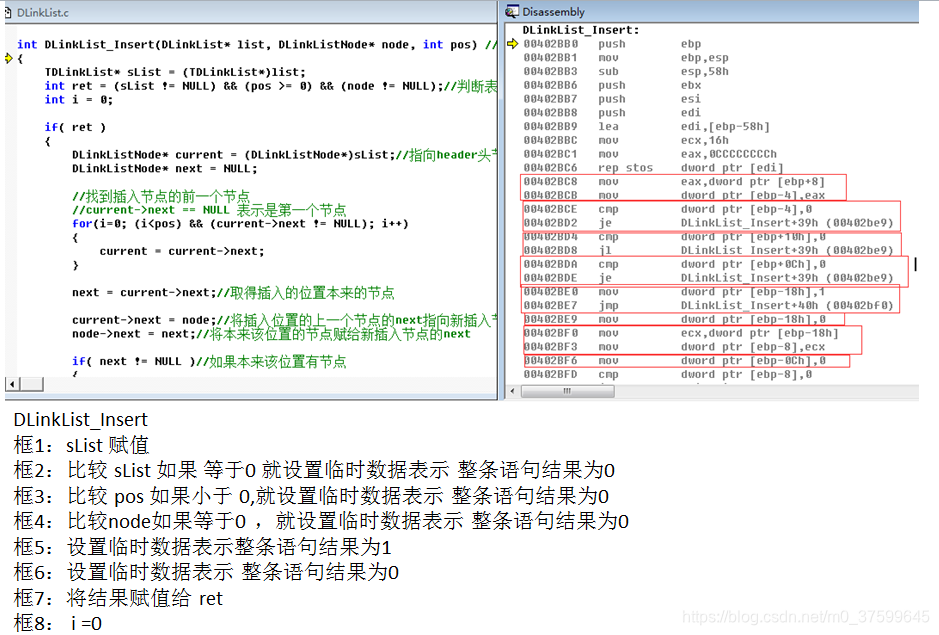Click the 'mov ecx,16h' line
This screenshot has width=939, height=635.
click(x=626, y=140)
